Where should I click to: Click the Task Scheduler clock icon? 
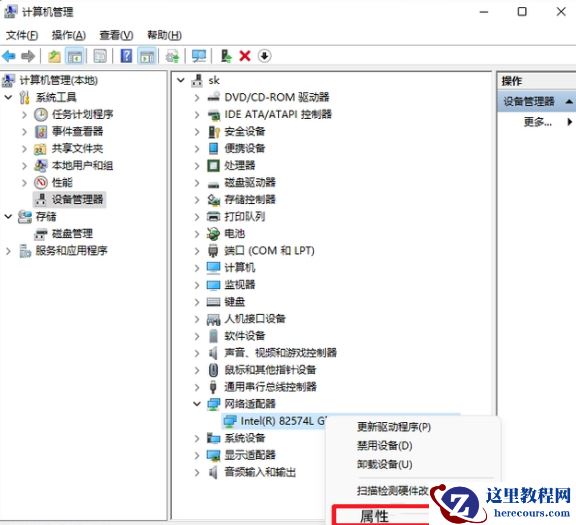point(41,114)
